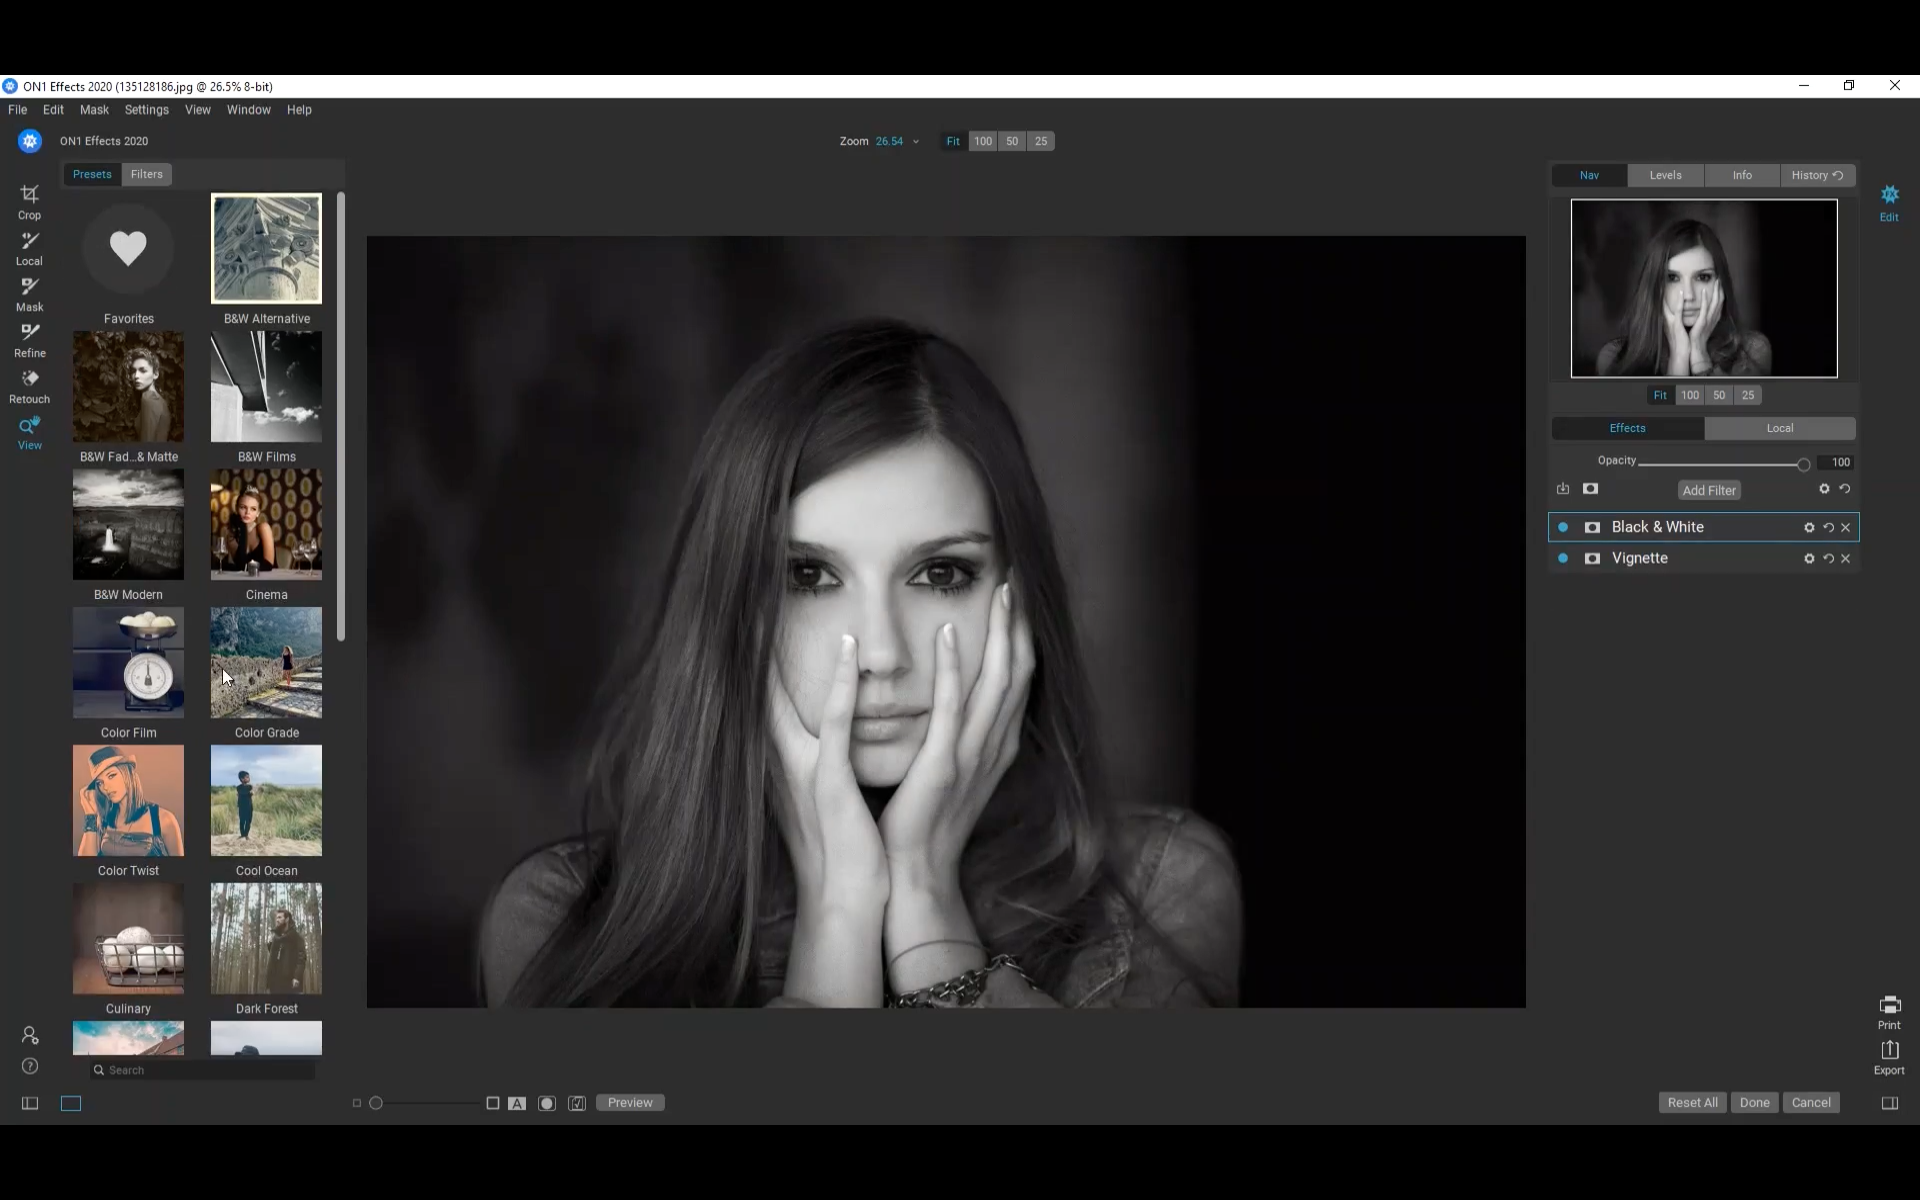Select the Refine tool
Screen dimensions: 1920x1200
coord(29,339)
